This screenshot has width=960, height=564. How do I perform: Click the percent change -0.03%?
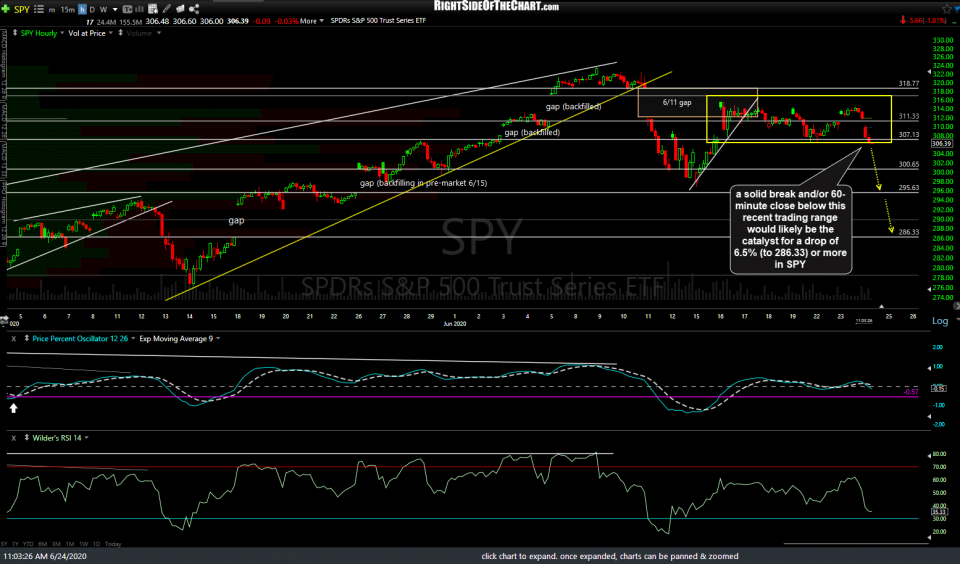click(x=287, y=21)
